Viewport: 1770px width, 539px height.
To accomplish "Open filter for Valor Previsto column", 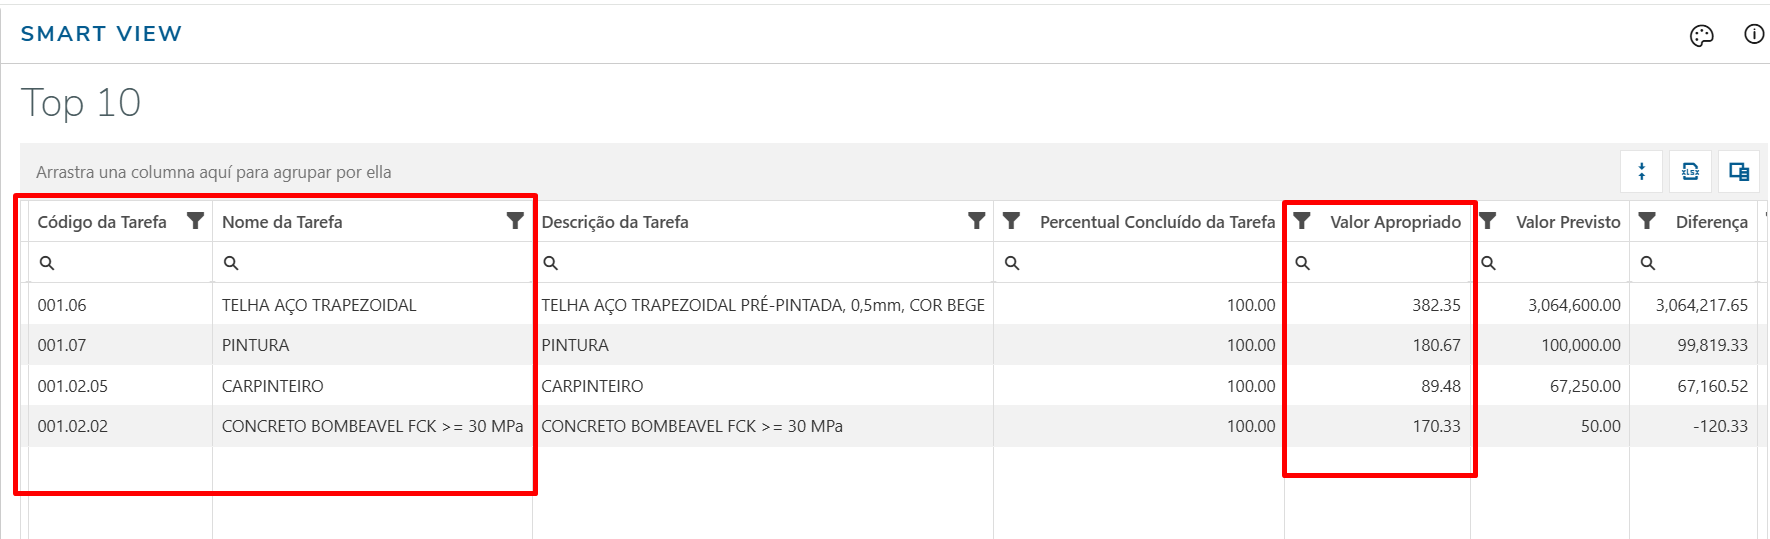I will click(x=1488, y=221).
